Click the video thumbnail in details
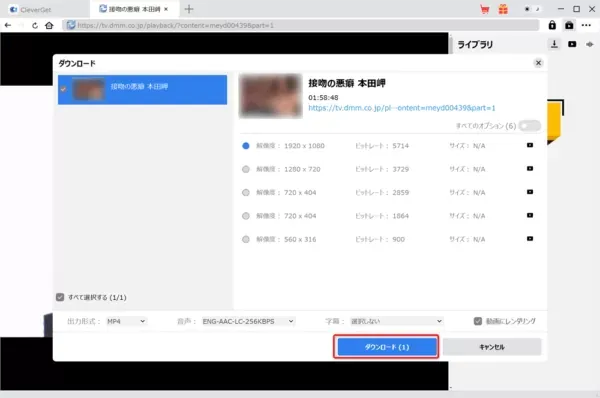The width and height of the screenshot is (600, 398). pyautogui.click(x=271, y=96)
